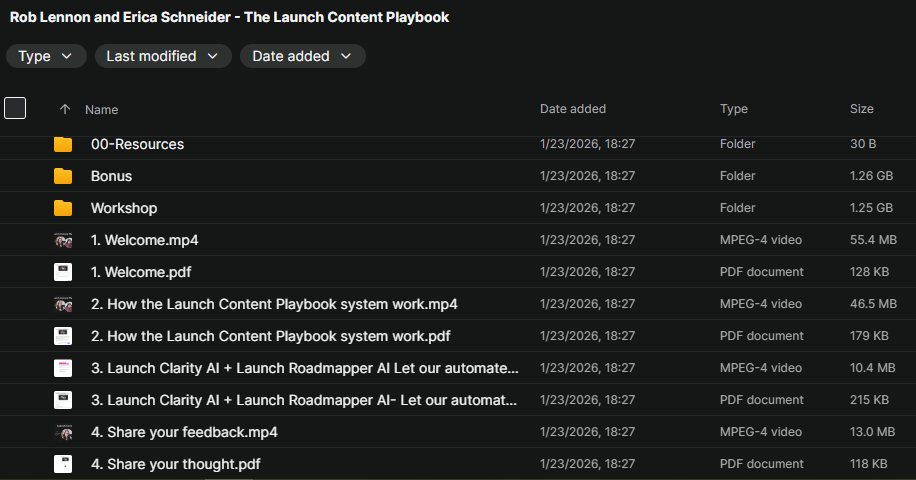Open the Type filter dropdown

click(46, 56)
